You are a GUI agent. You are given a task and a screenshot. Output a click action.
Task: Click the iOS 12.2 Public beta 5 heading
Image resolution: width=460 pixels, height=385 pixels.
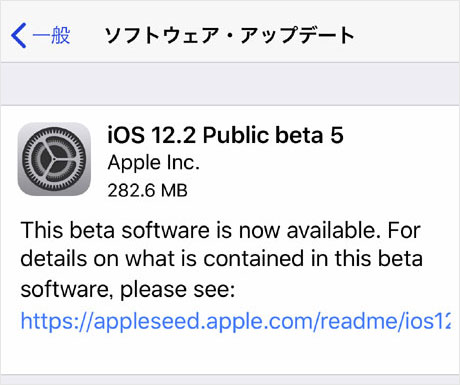click(225, 135)
